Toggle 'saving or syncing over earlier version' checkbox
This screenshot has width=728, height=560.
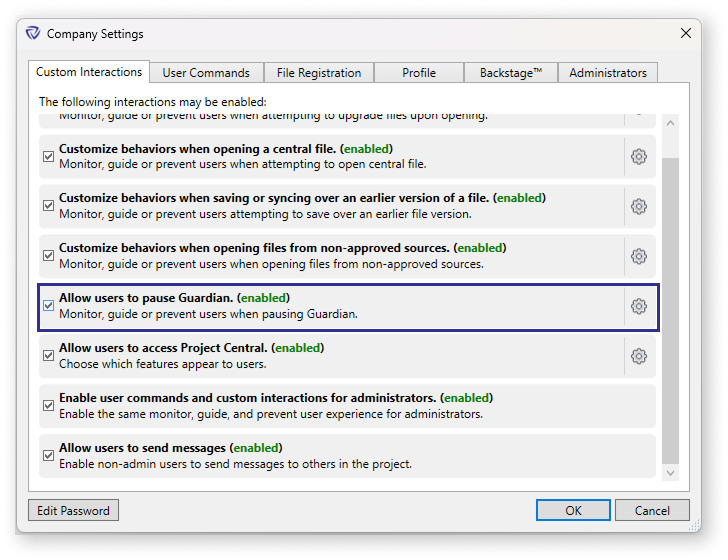48,206
